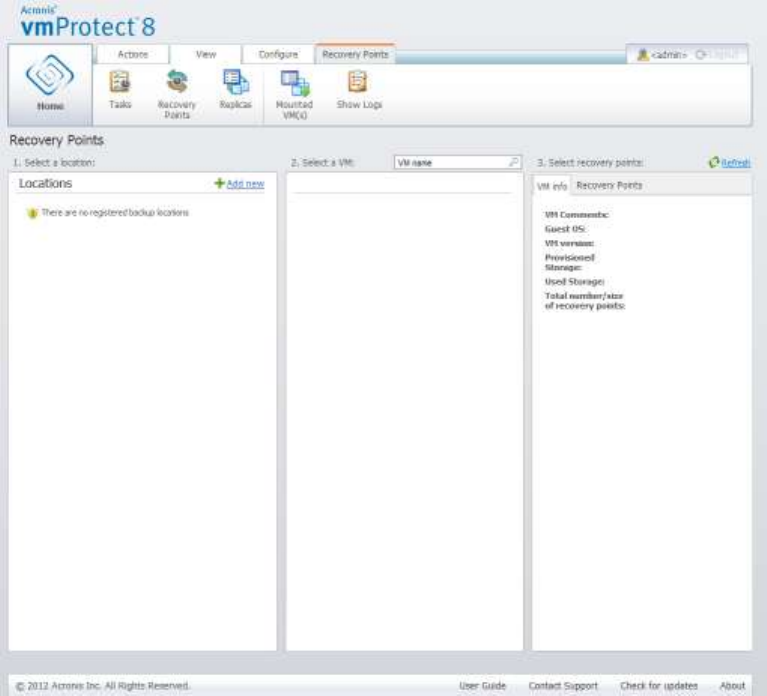Image resolution: width=767 pixels, height=696 pixels.
Task: Select the VM info tab
Action: pyautogui.click(x=552, y=186)
